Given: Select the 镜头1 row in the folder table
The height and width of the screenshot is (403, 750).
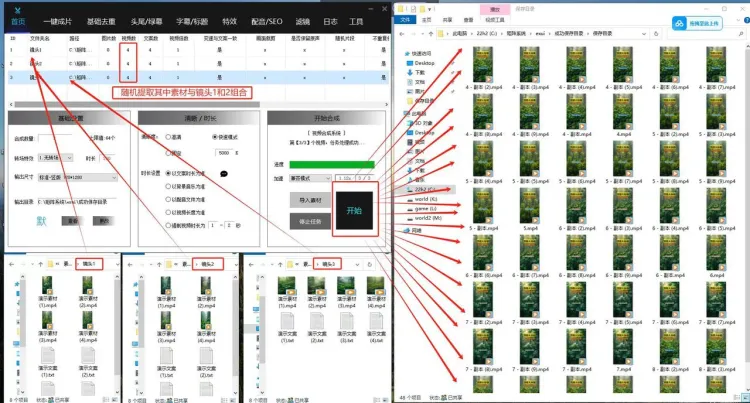Looking at the screenshot, I should pos(198,50).
